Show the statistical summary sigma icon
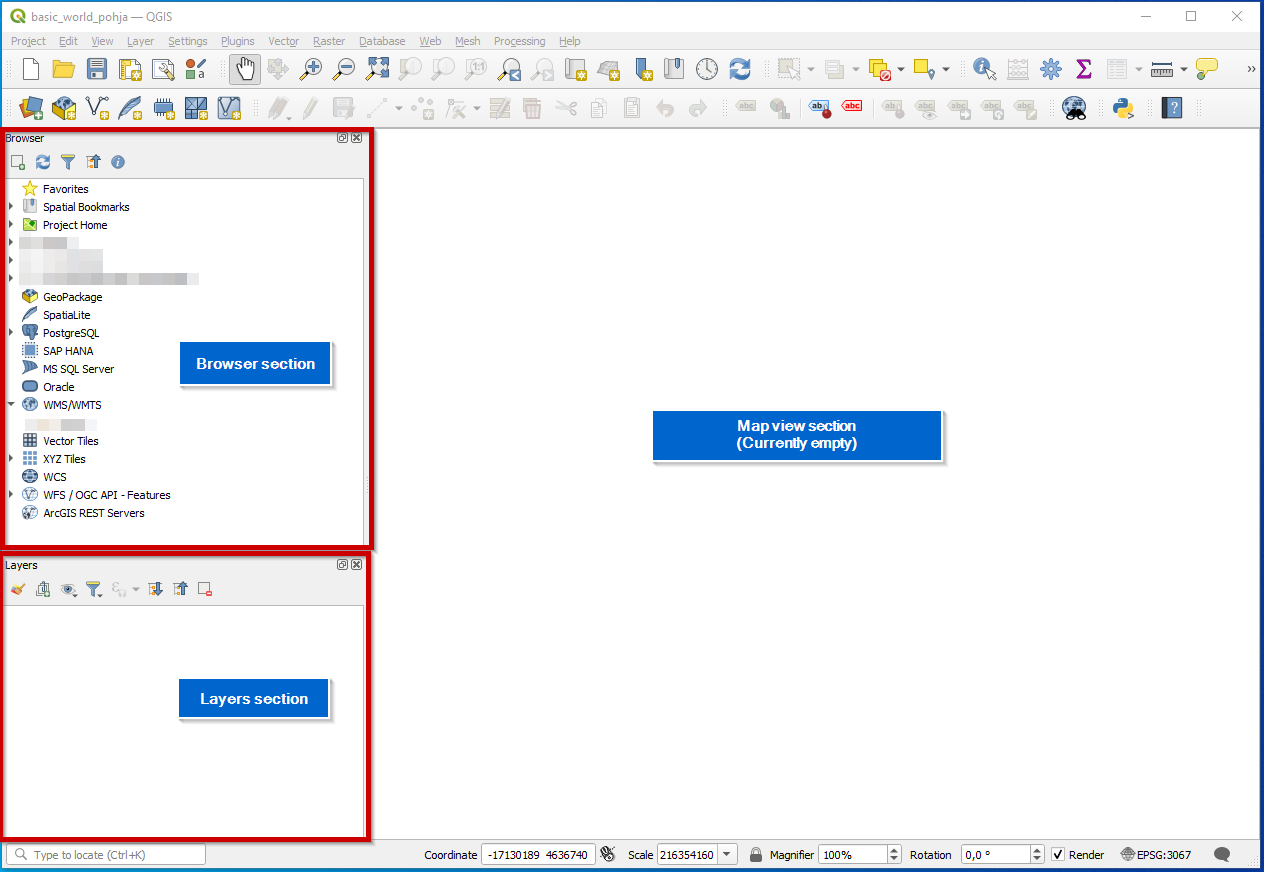The height and width of the screenshot is (872, 1264). [x=1083, y=69]
